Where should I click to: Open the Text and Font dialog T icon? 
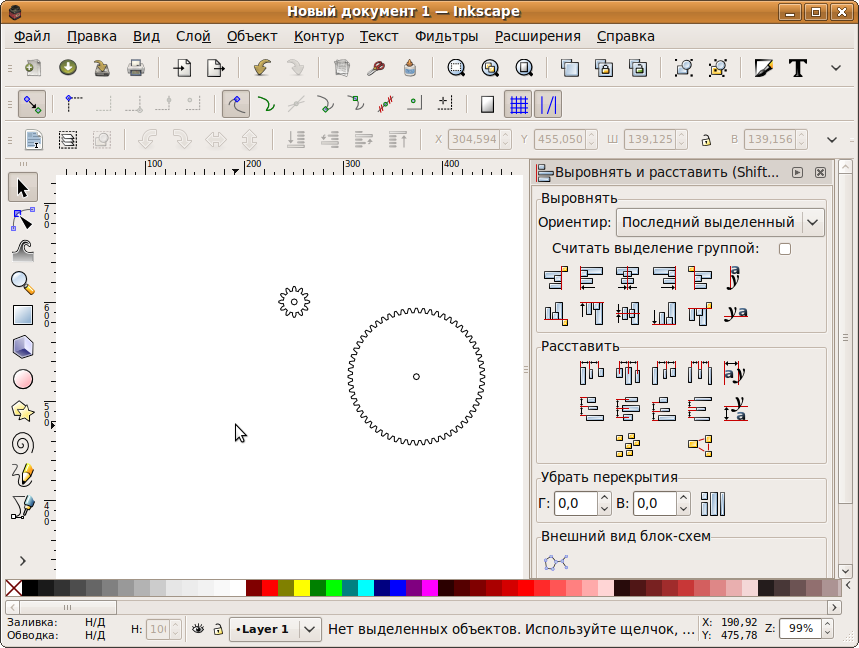(798, 68)
